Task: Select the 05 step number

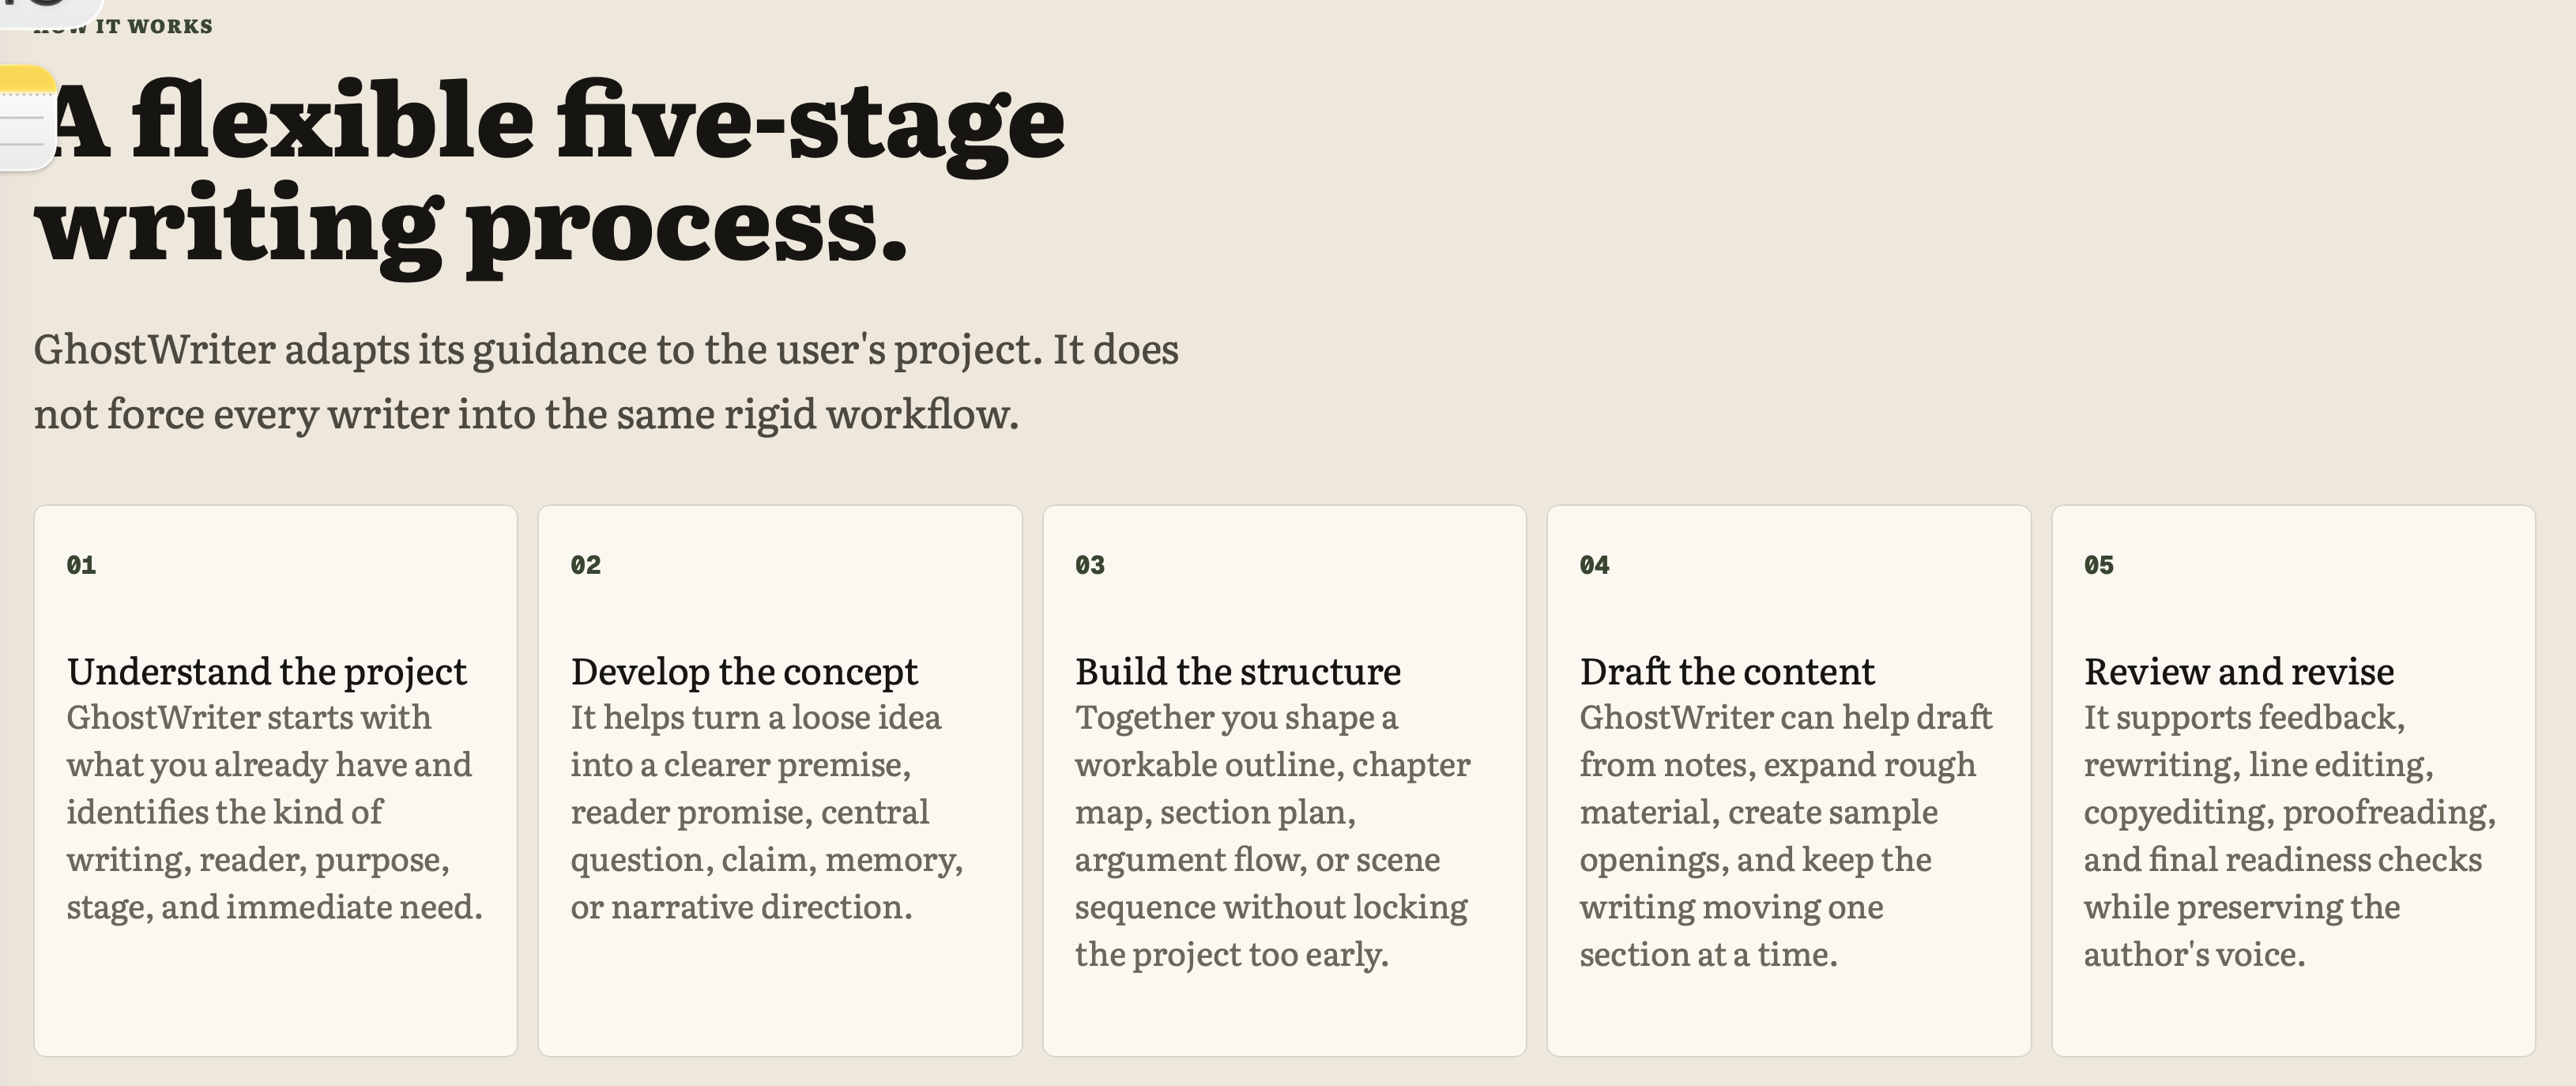Action: 2098,565
